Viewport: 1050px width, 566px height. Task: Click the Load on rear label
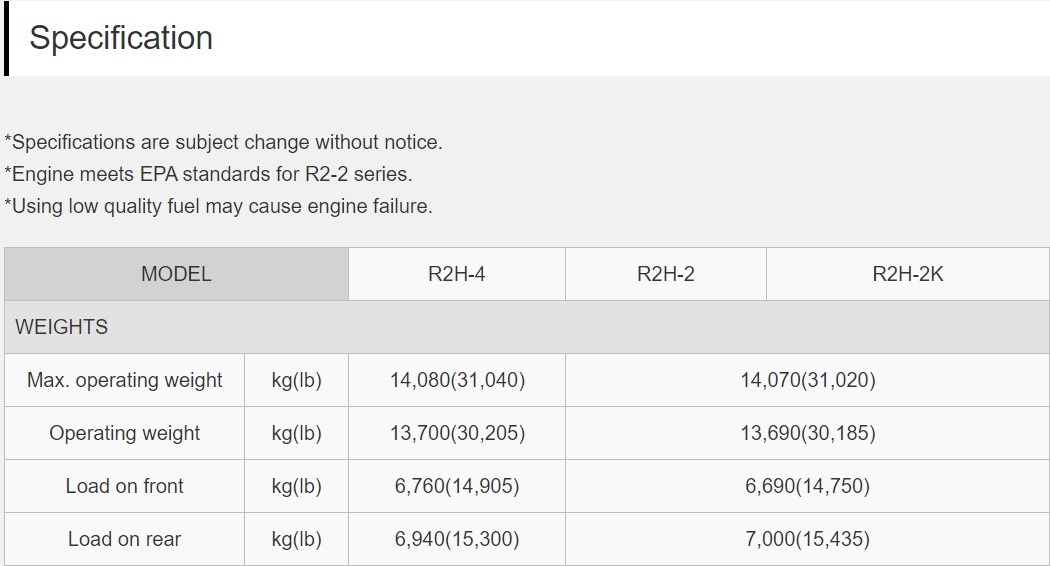coord(125,539)
